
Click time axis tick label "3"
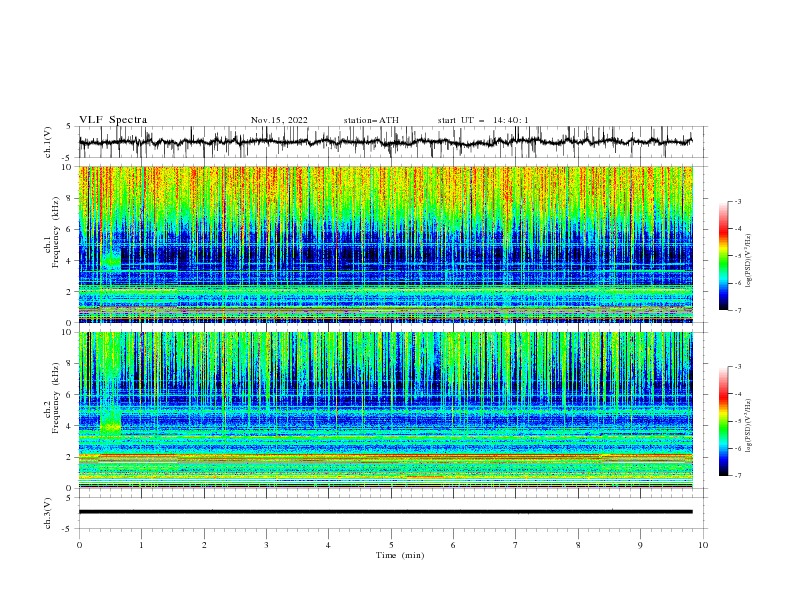[266, 545]
